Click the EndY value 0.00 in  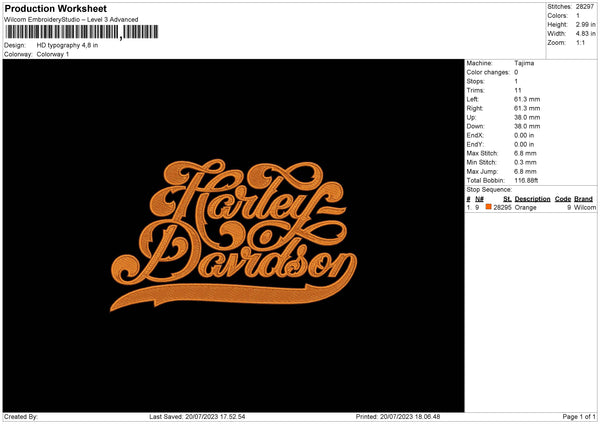[524, 144]
